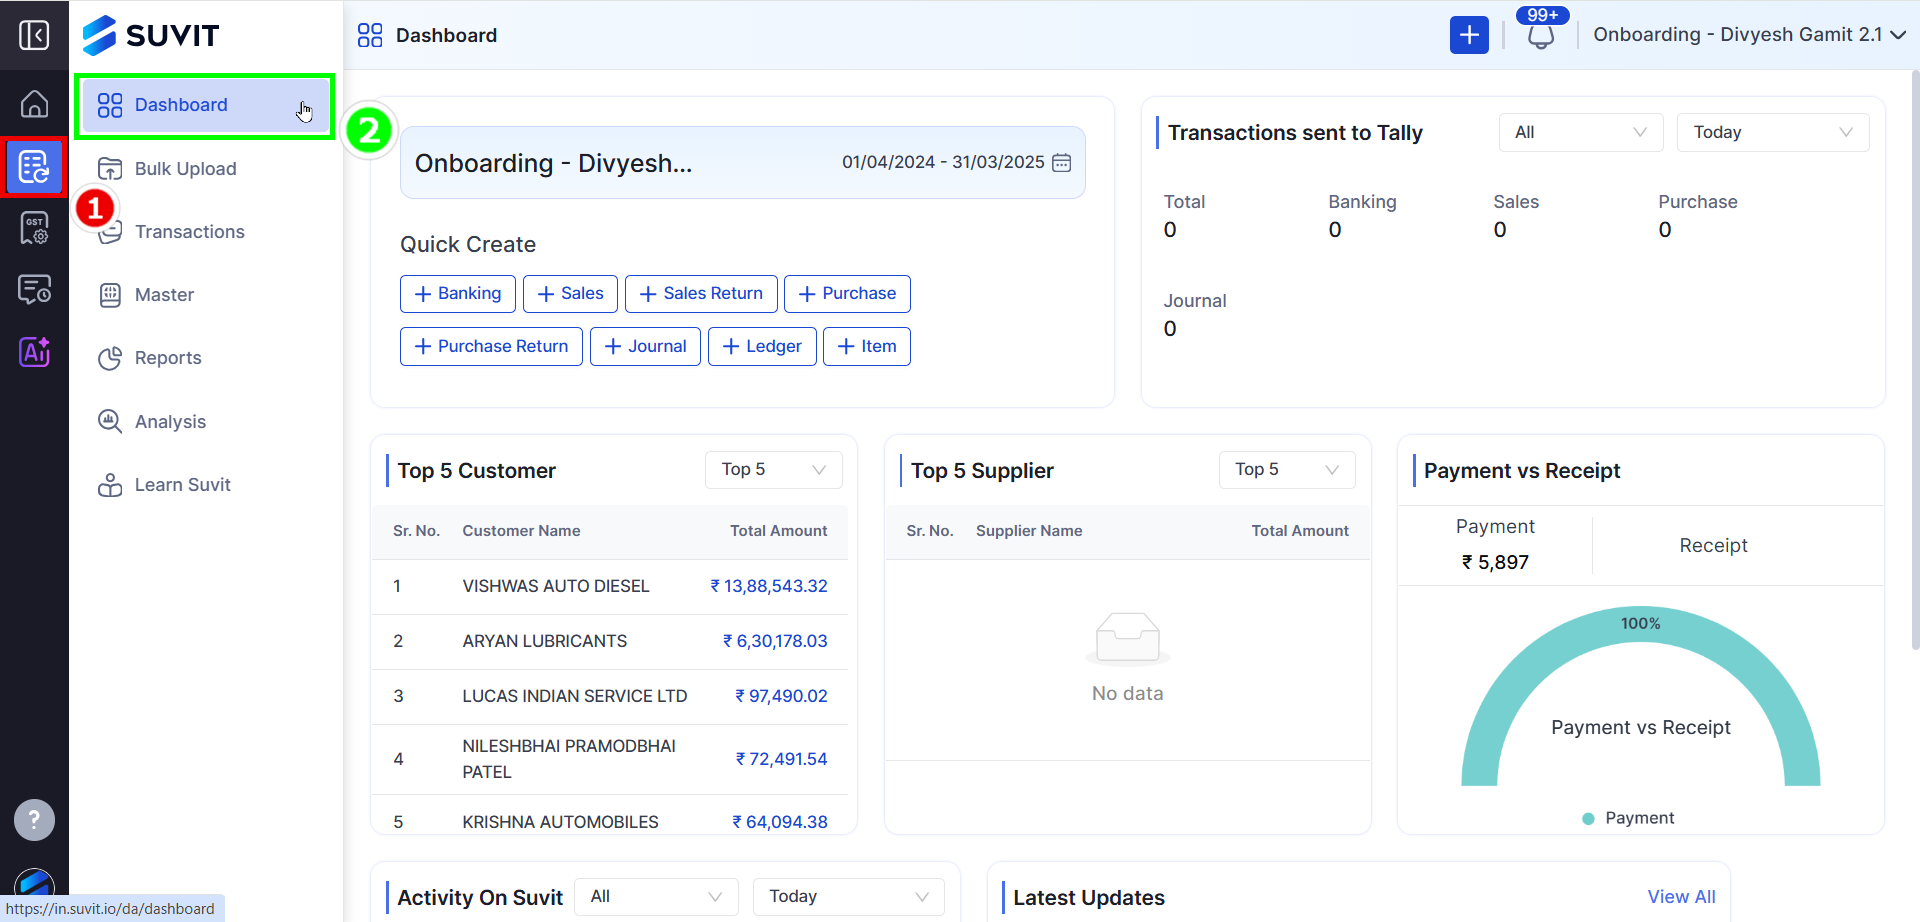The width and height of the screenshot is (1920, 922).
Task: Open the Top 5 dropdown for Top 5 Customer
Action: coord(773,470)
